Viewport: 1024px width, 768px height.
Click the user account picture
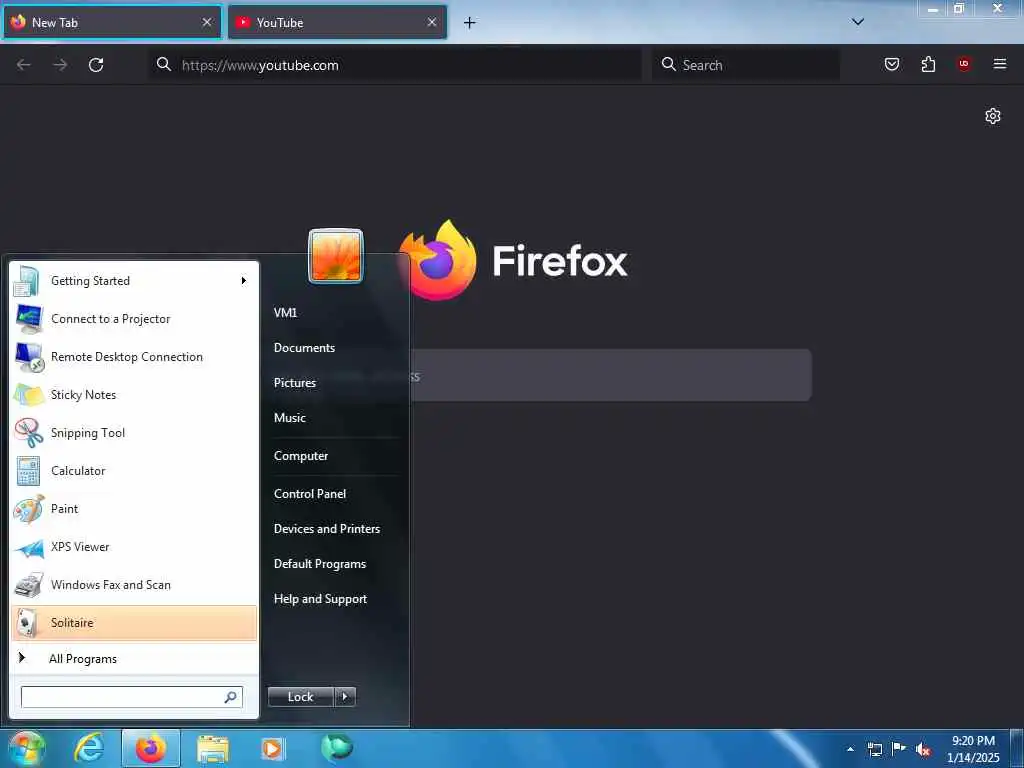point(336,256)
